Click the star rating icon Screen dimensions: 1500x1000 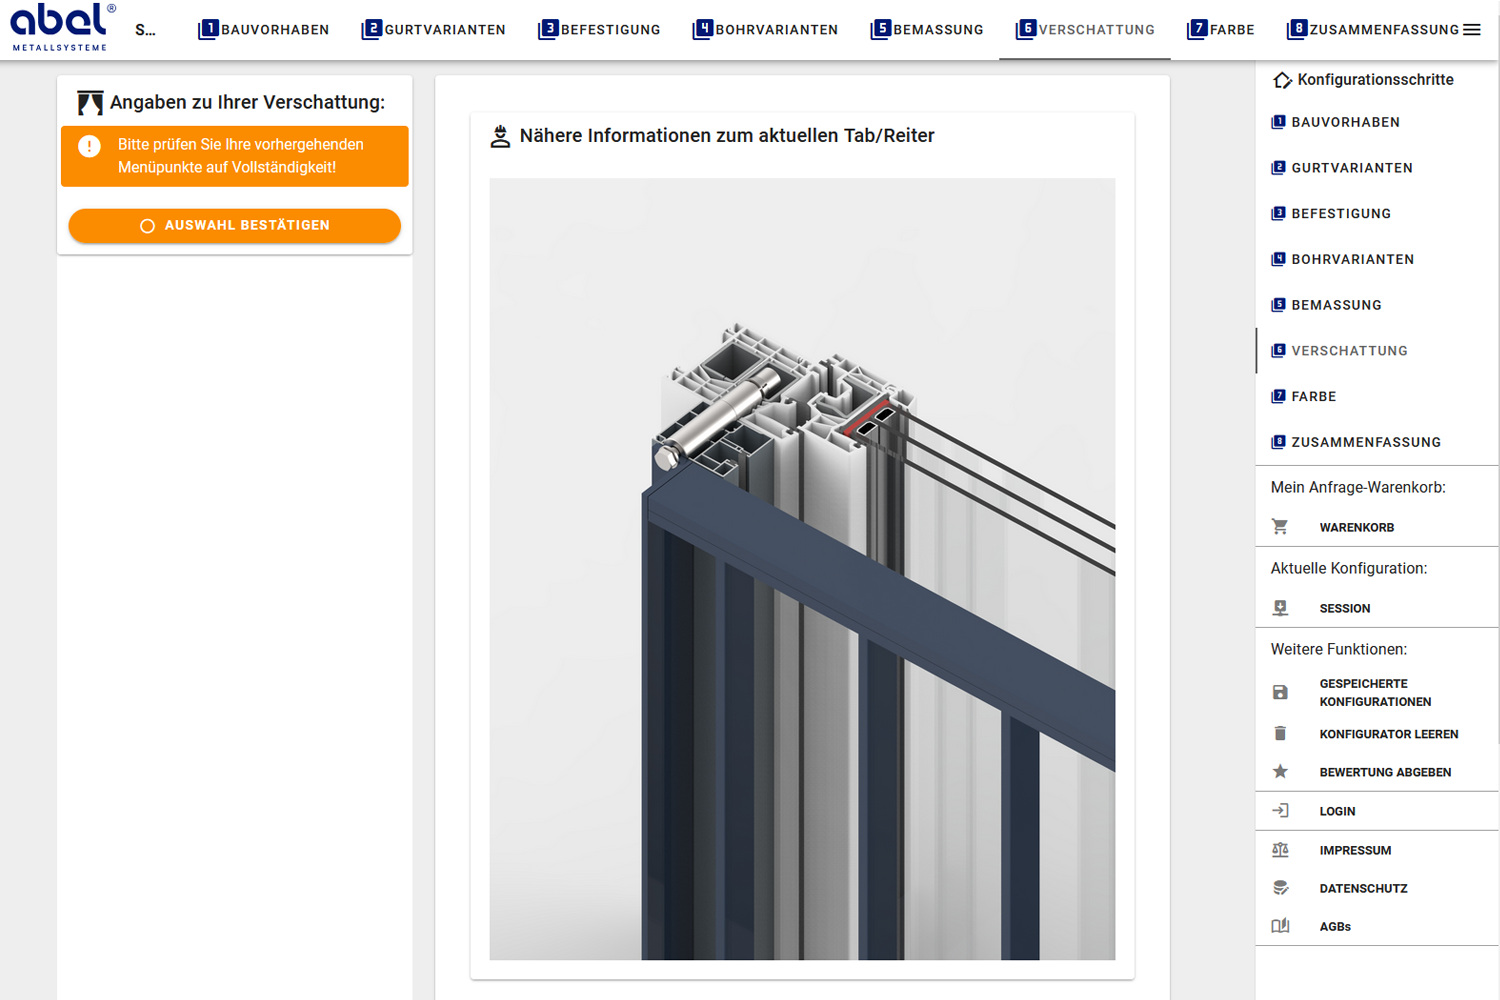coord(1280,771)
